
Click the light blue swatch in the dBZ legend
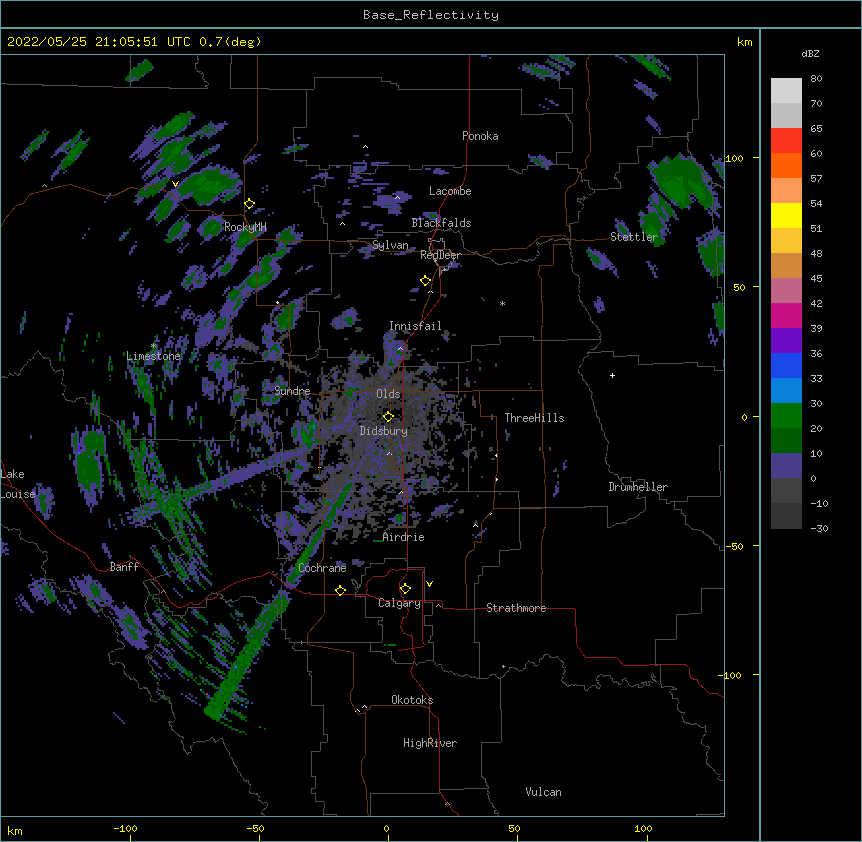pos(786,391)
